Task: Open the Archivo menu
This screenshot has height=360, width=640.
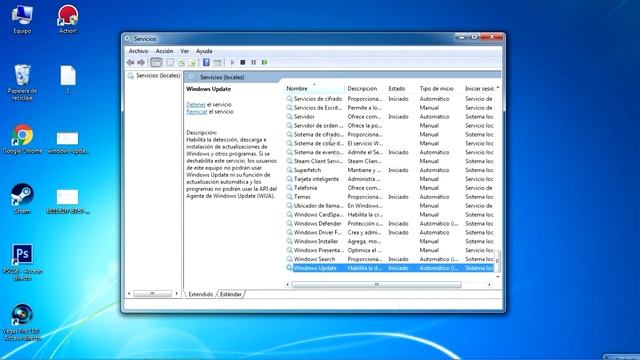Action: click(x=138, y=51)
